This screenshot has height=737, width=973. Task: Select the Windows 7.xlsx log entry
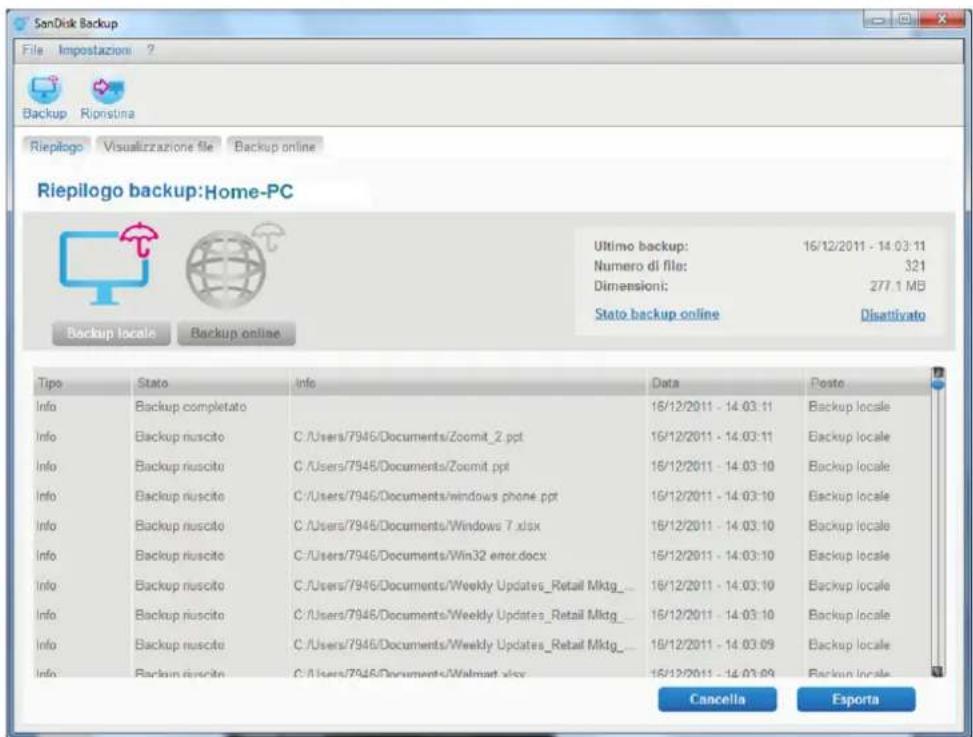pyautogui.click(x=482, y=526)
